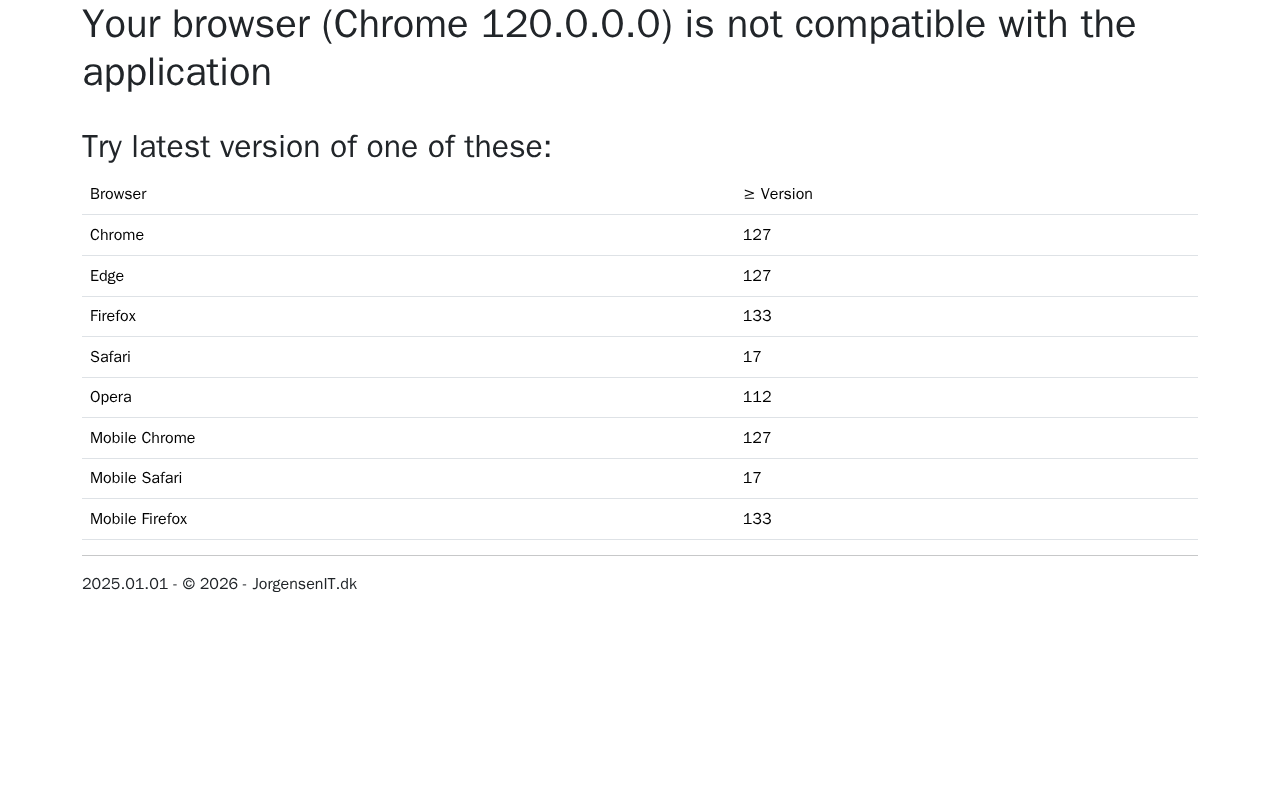Click the Mobile Safari table cell
1280x800 pixels.
136,478
